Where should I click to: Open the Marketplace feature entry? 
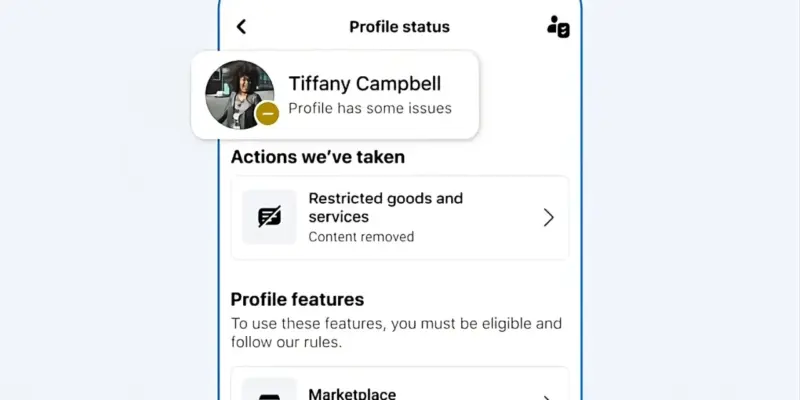point(351,394)
